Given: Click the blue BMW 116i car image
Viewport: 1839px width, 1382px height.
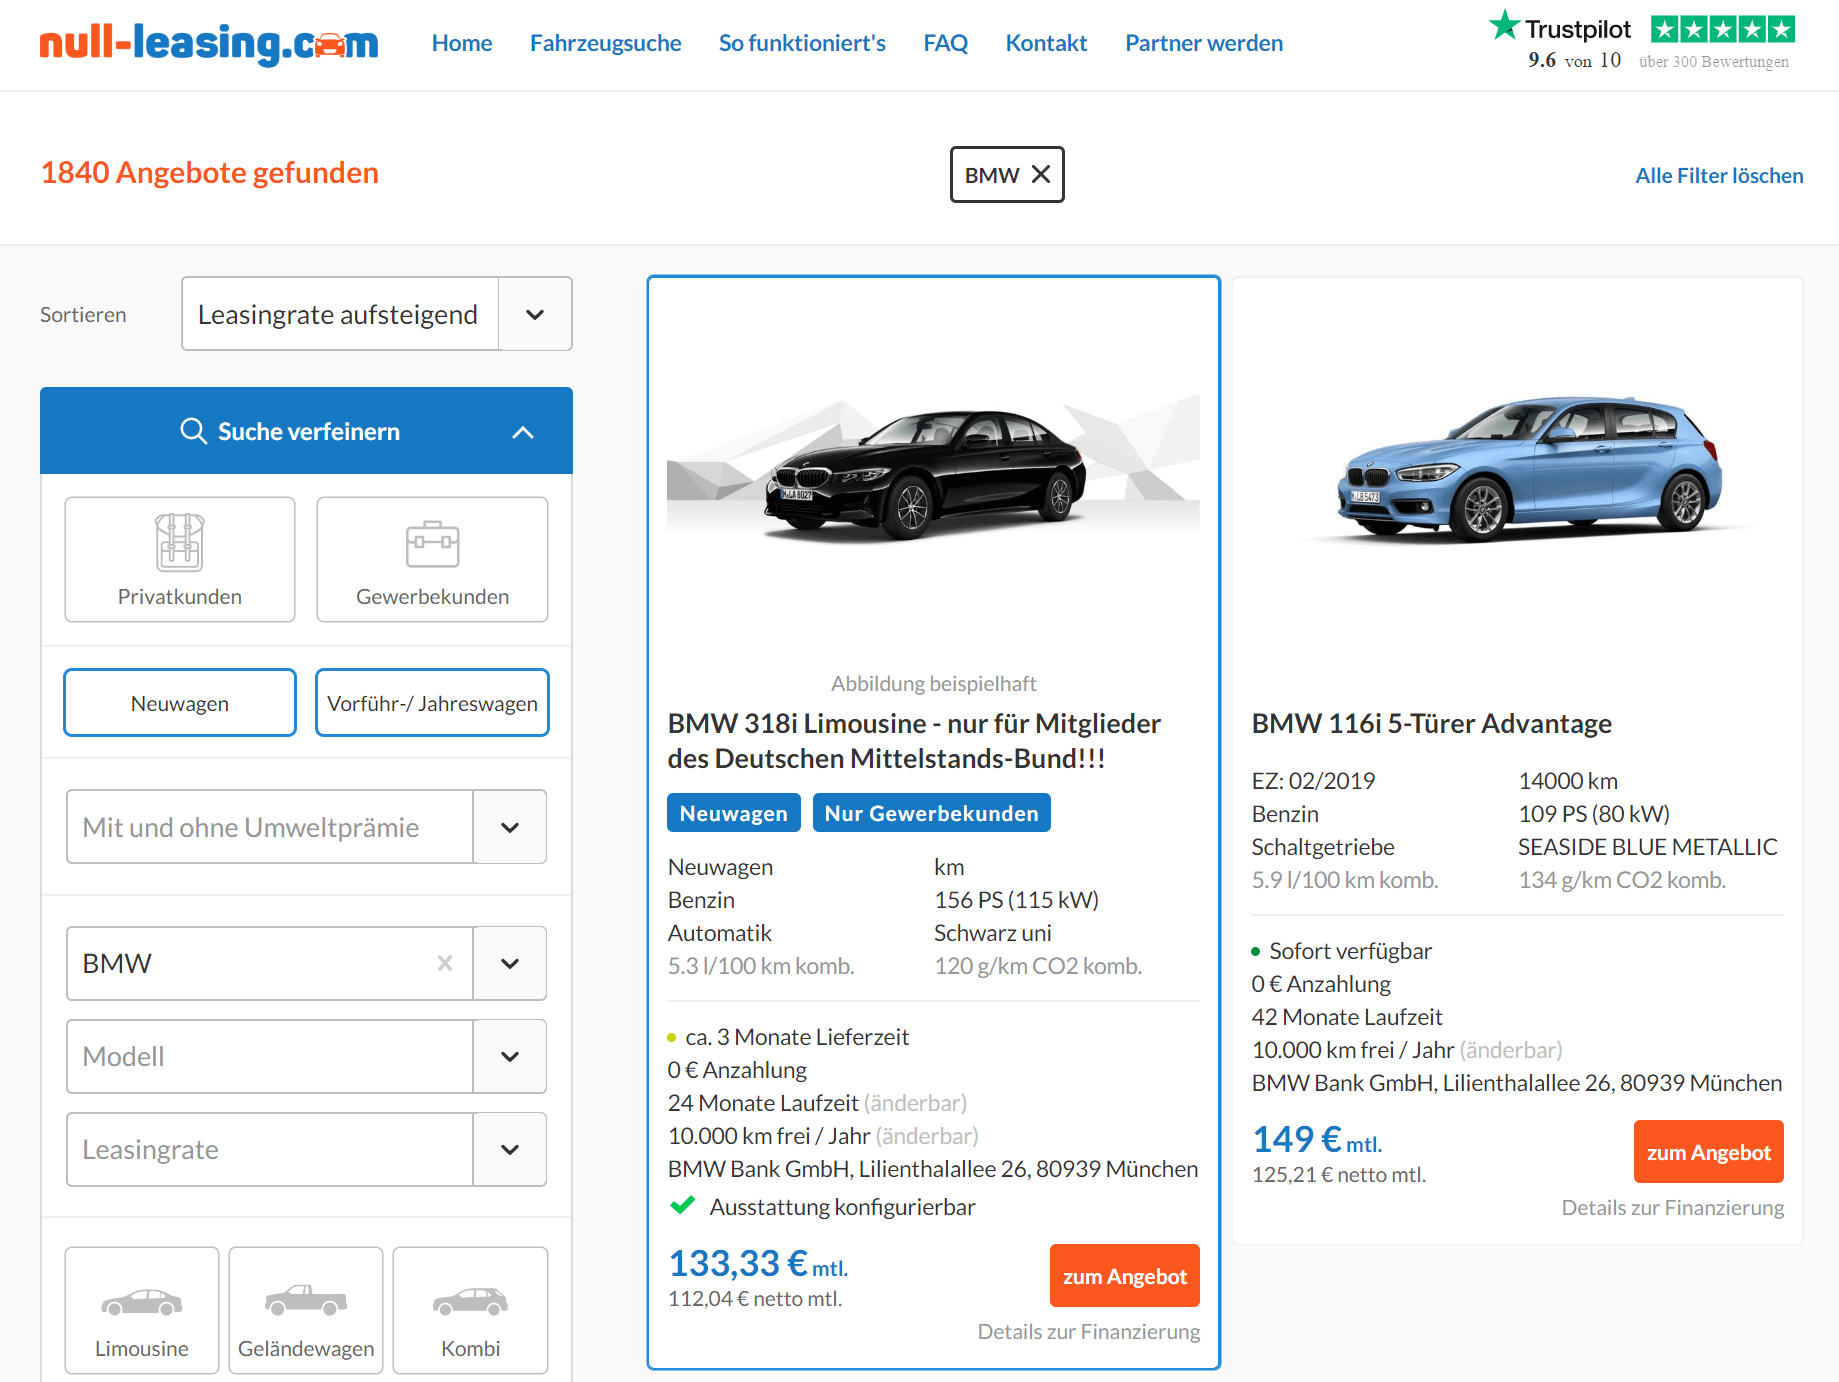Looking at the screenshot, I should [1530, 468].
